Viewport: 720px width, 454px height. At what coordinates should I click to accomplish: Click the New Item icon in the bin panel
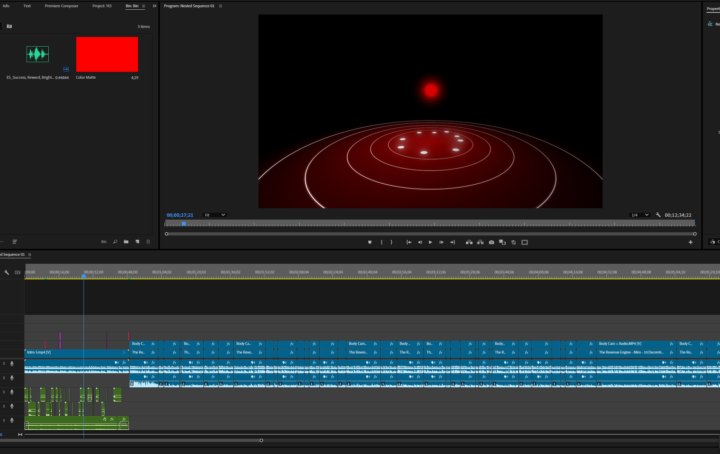137,241
